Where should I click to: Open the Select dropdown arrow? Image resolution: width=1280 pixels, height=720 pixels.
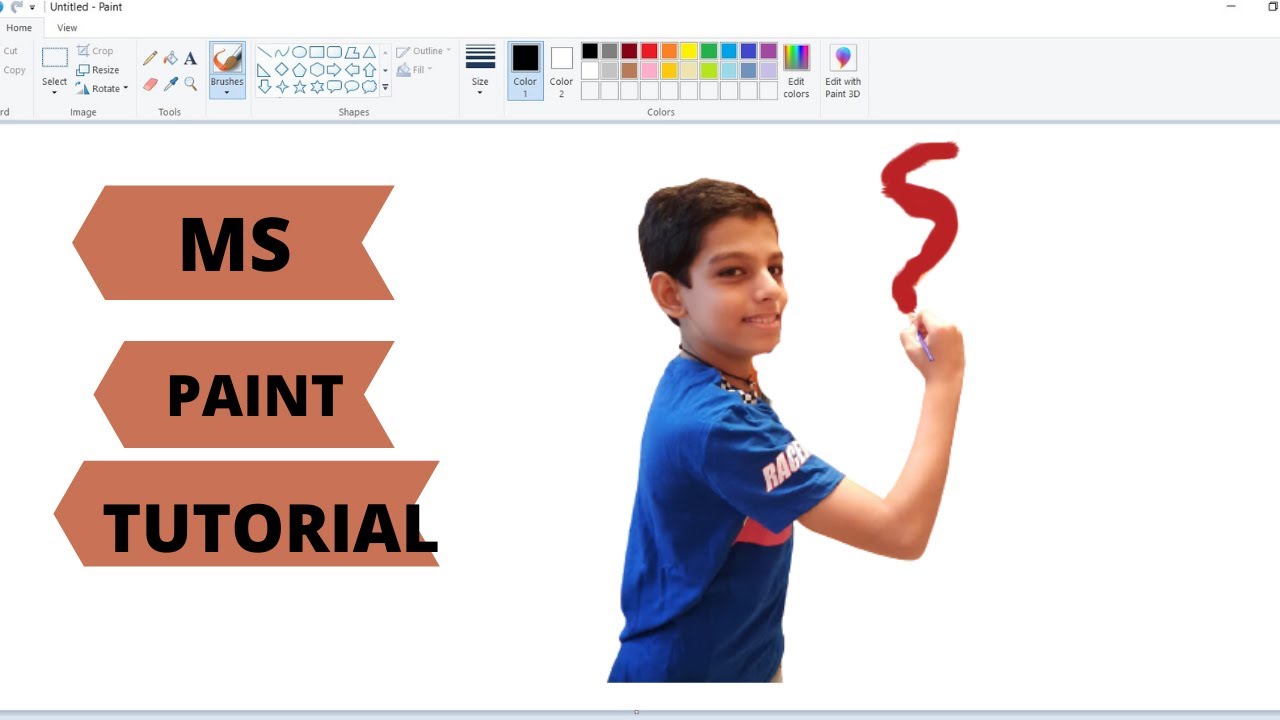55,92
